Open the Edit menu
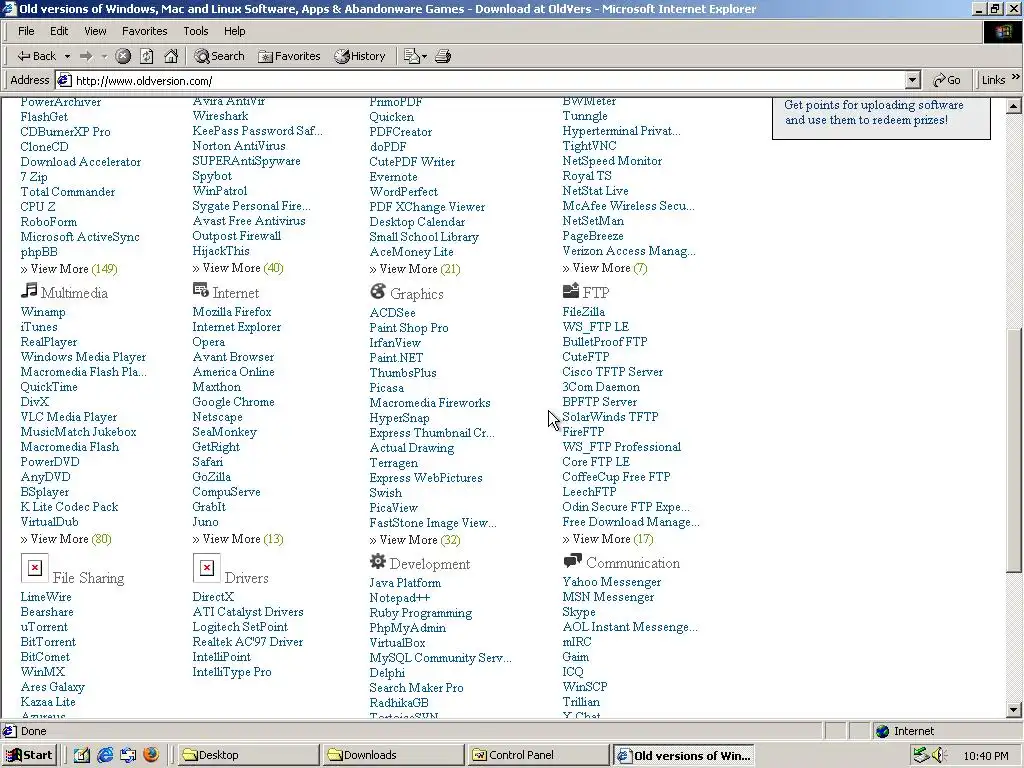 (59, 31)
